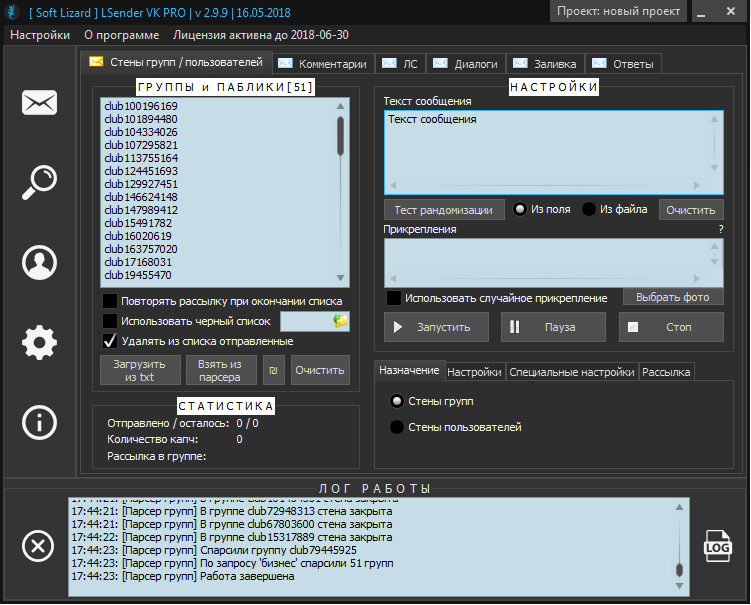Click Загрузить из txt button
The height and width of the screenshot is (605, 751).
pyautogui.click(x=140, y=370)
